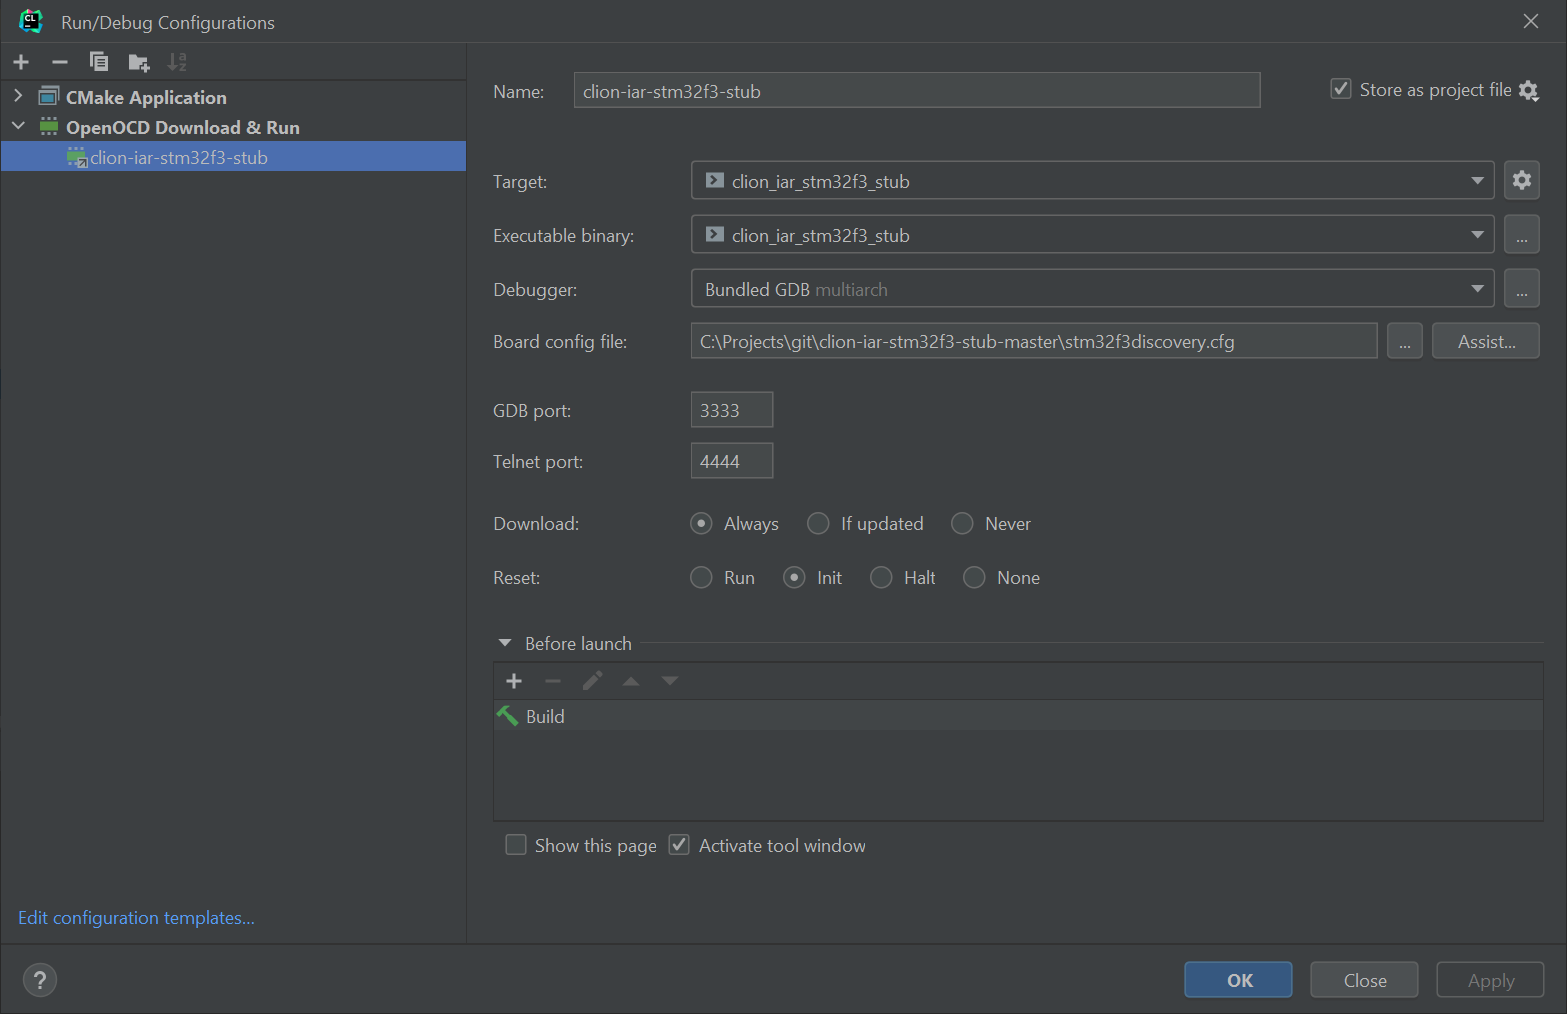Click the Build hammer icon in the Before launch list

pos(508,716)
